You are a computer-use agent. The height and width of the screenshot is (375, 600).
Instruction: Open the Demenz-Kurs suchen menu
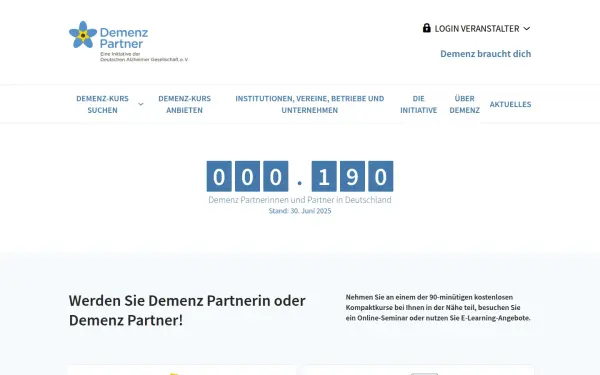click(102, 104)
